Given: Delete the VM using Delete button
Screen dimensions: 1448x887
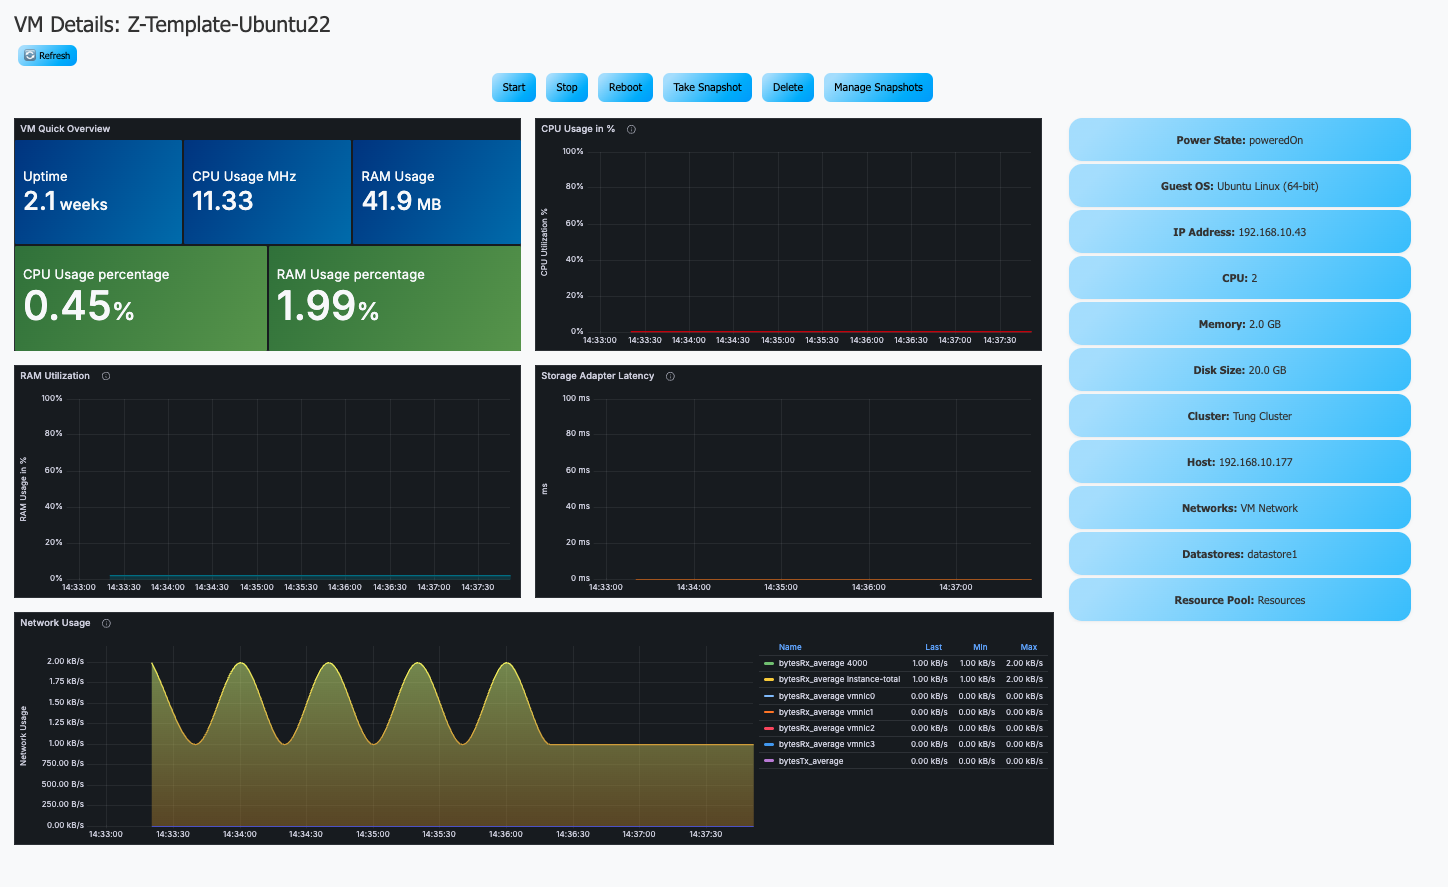Looking at the screenshot, I should [787, 88].
